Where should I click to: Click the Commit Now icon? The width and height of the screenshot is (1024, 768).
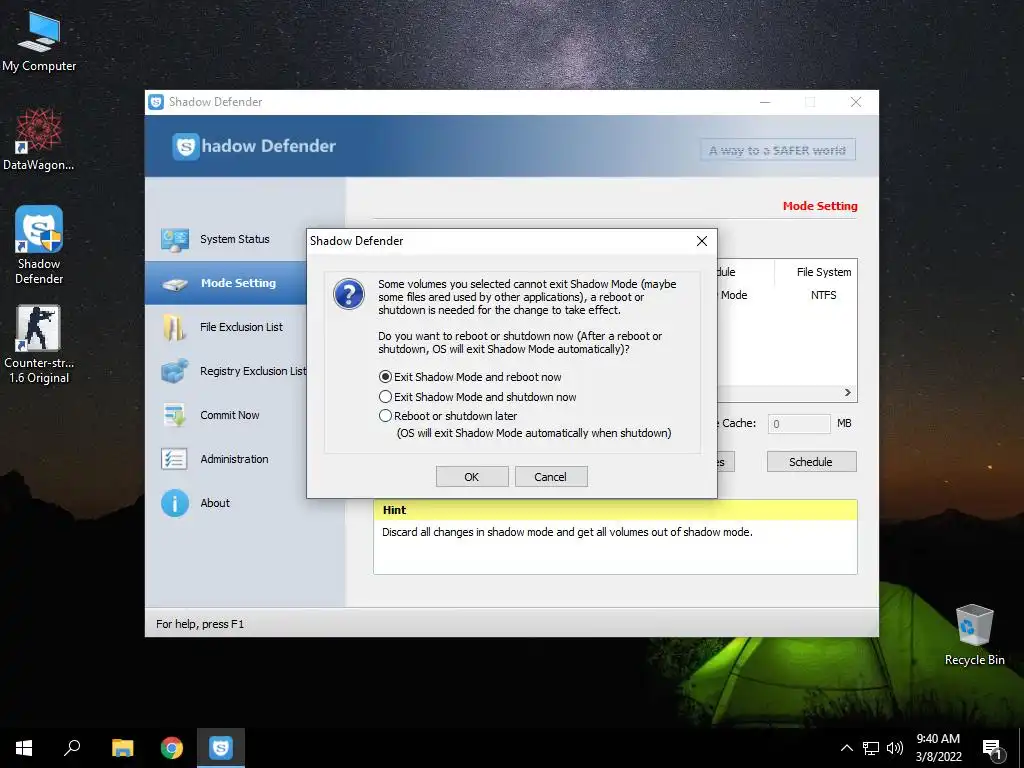click(x=174, y=415)
